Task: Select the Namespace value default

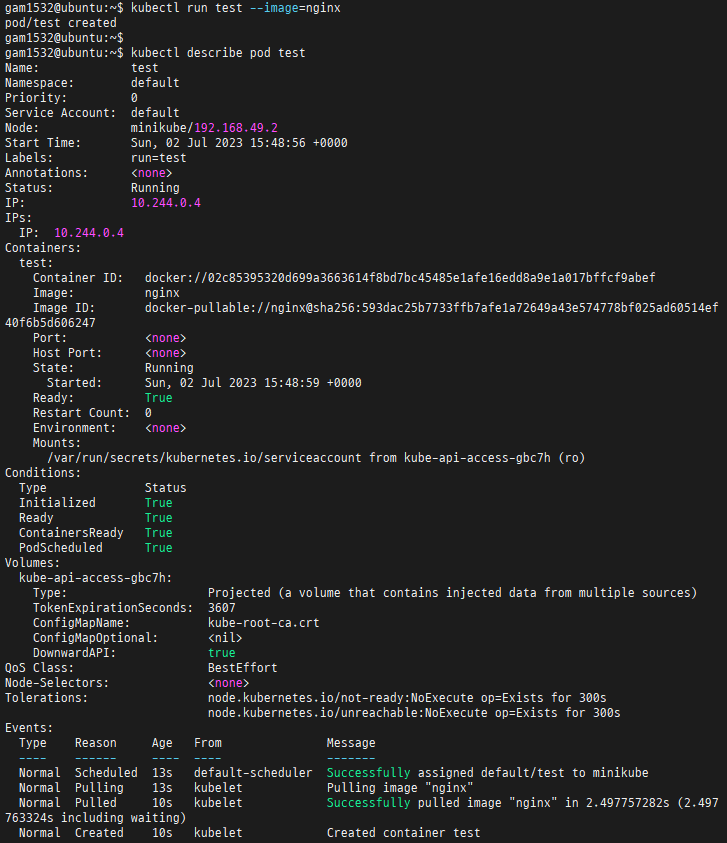Action: [x=155, y=83]
